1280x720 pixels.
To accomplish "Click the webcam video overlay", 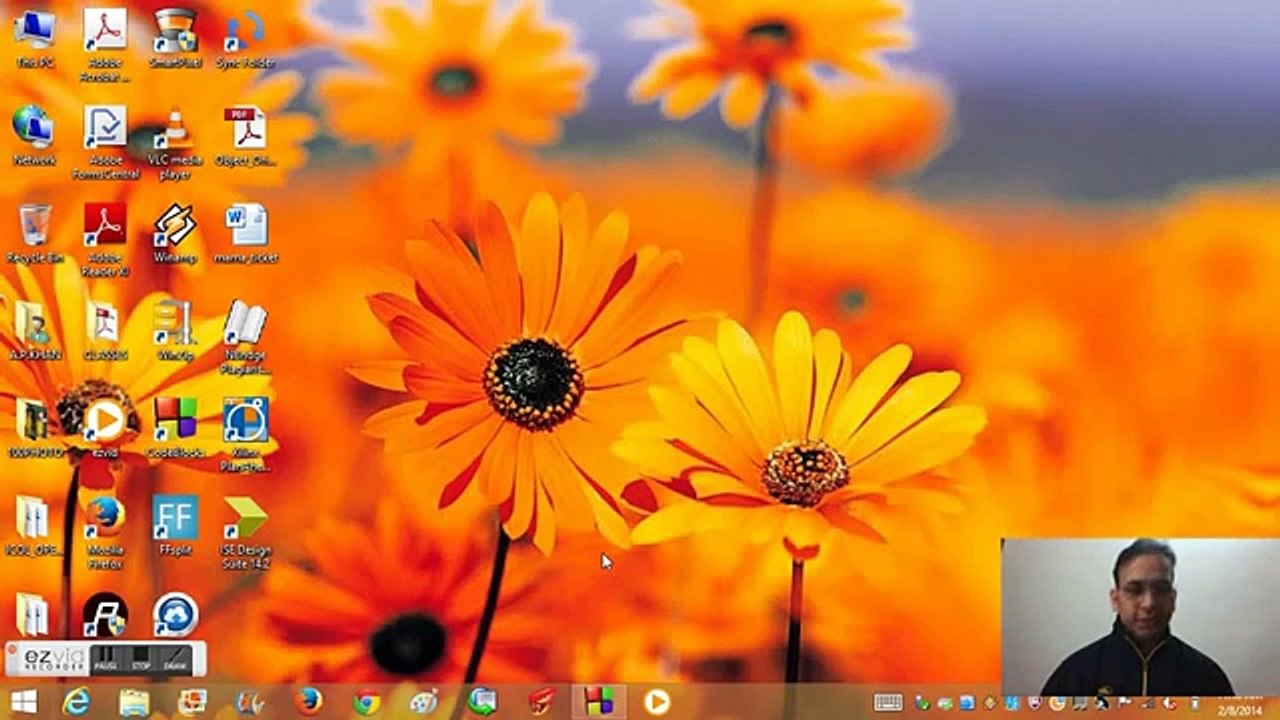I will (x=1140, y=617).
